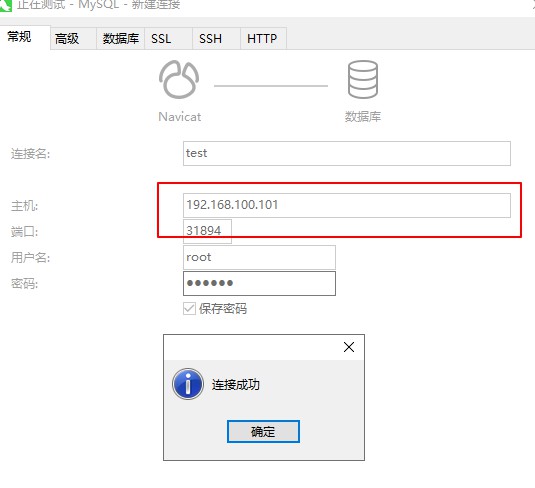Click the blue info icon in dialog
This screenshot has width=535, height=488.
click(188, 384)
